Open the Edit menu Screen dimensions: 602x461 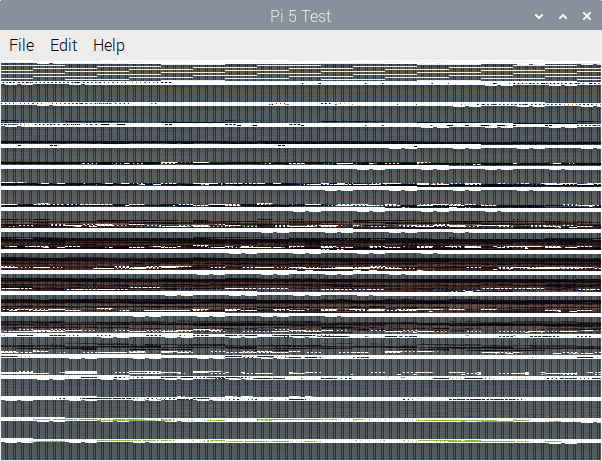click(x=64, y=45)
